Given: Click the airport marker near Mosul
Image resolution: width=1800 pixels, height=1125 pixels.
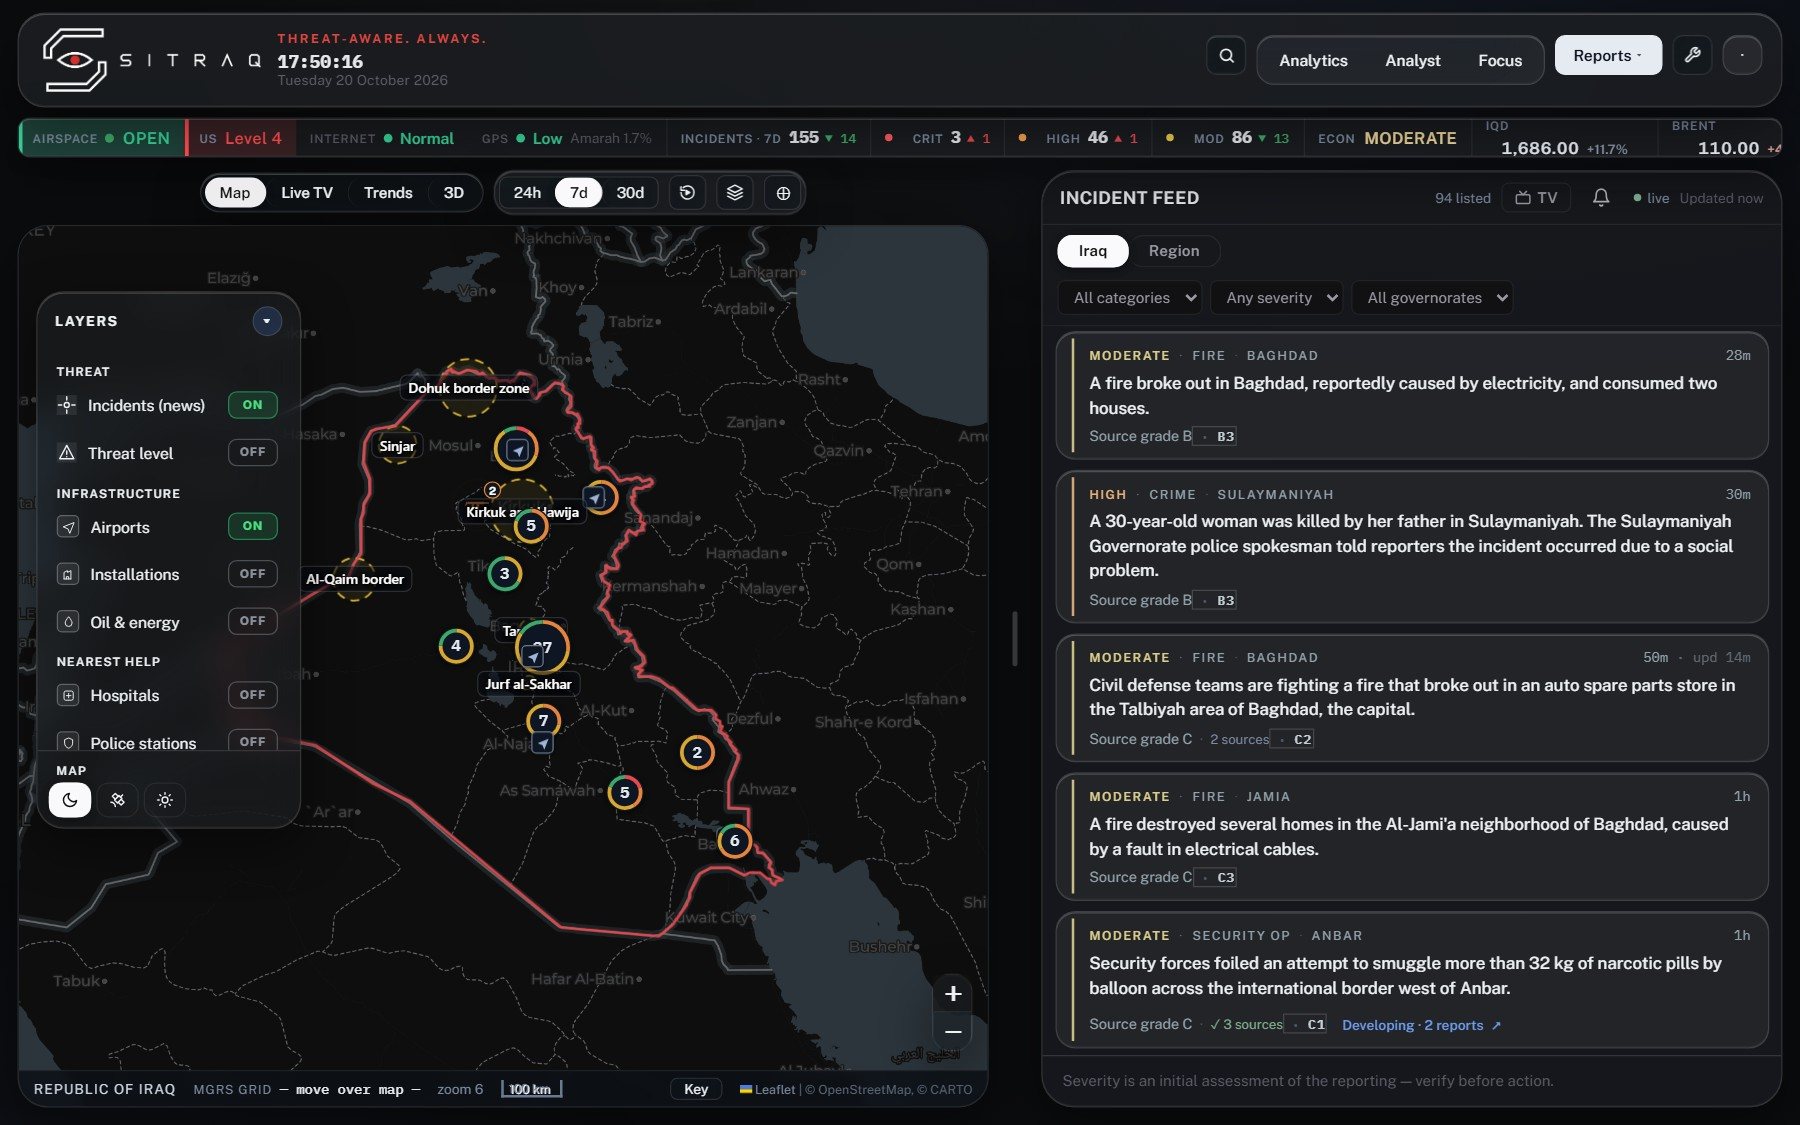Looking at the screenshot, I should [x=516, y=449].
